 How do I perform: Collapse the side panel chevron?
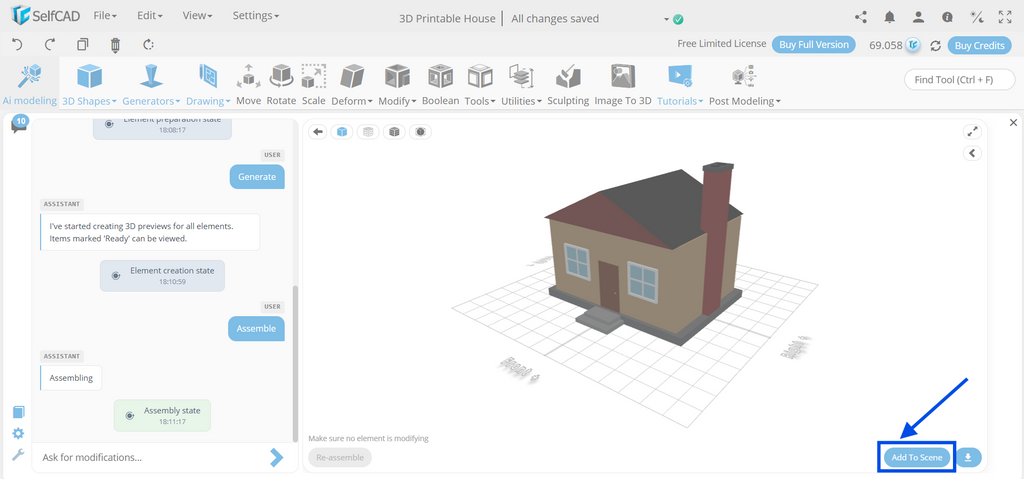[972, 153]
